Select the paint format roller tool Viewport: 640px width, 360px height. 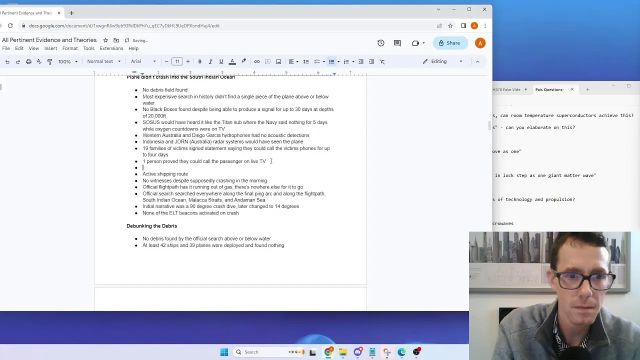tap(49, 62)
